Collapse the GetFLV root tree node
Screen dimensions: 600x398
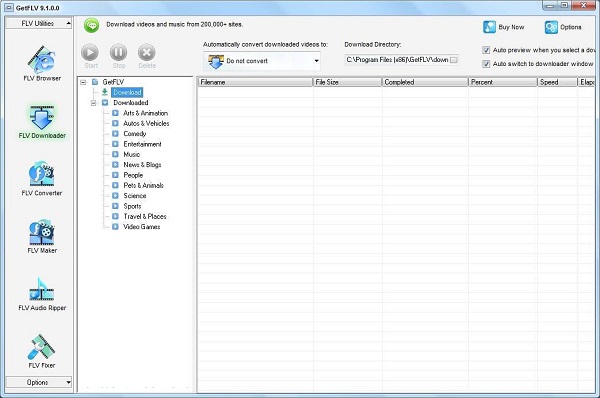tap(83, 82)
